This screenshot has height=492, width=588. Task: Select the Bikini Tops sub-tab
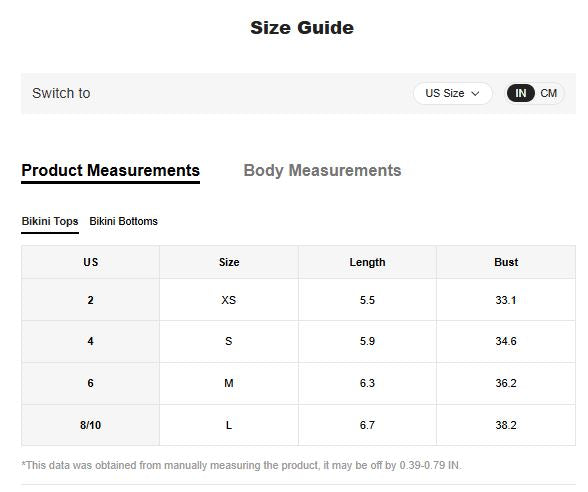pos(50,222)
